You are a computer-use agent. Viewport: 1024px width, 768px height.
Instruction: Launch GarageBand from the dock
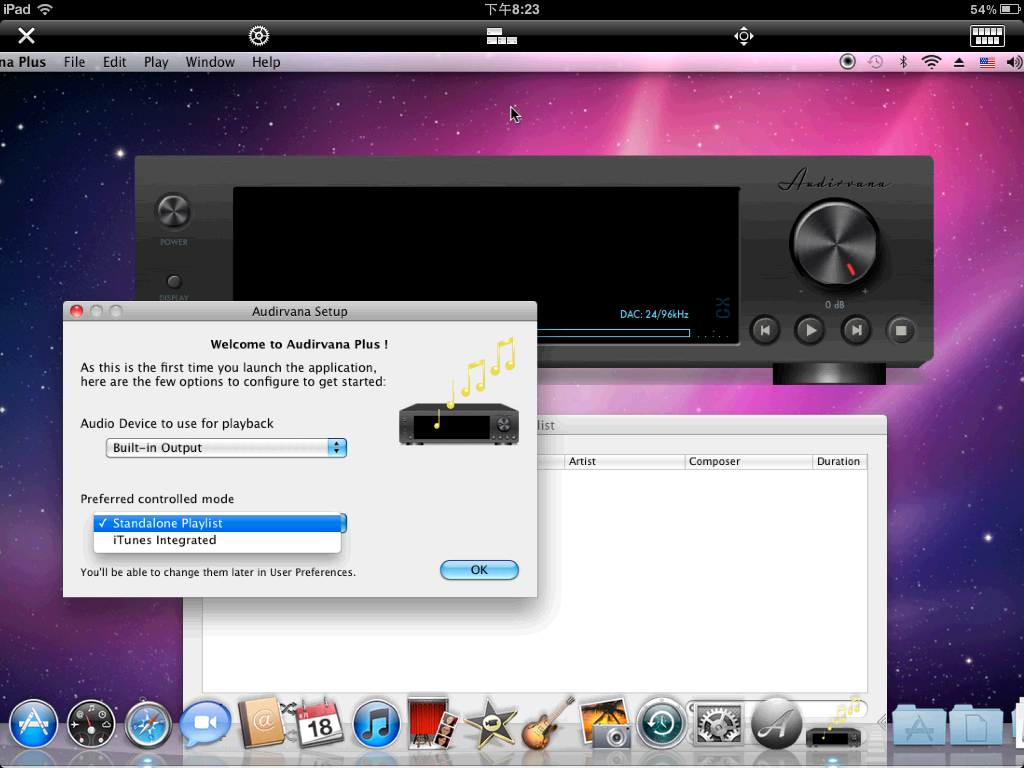pyautogui.click(x=547, y=723)
